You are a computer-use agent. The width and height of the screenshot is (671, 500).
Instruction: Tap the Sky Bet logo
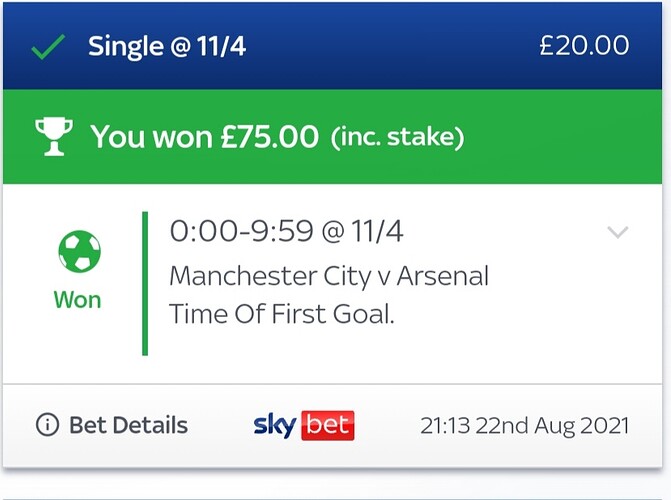coord(304,425)
